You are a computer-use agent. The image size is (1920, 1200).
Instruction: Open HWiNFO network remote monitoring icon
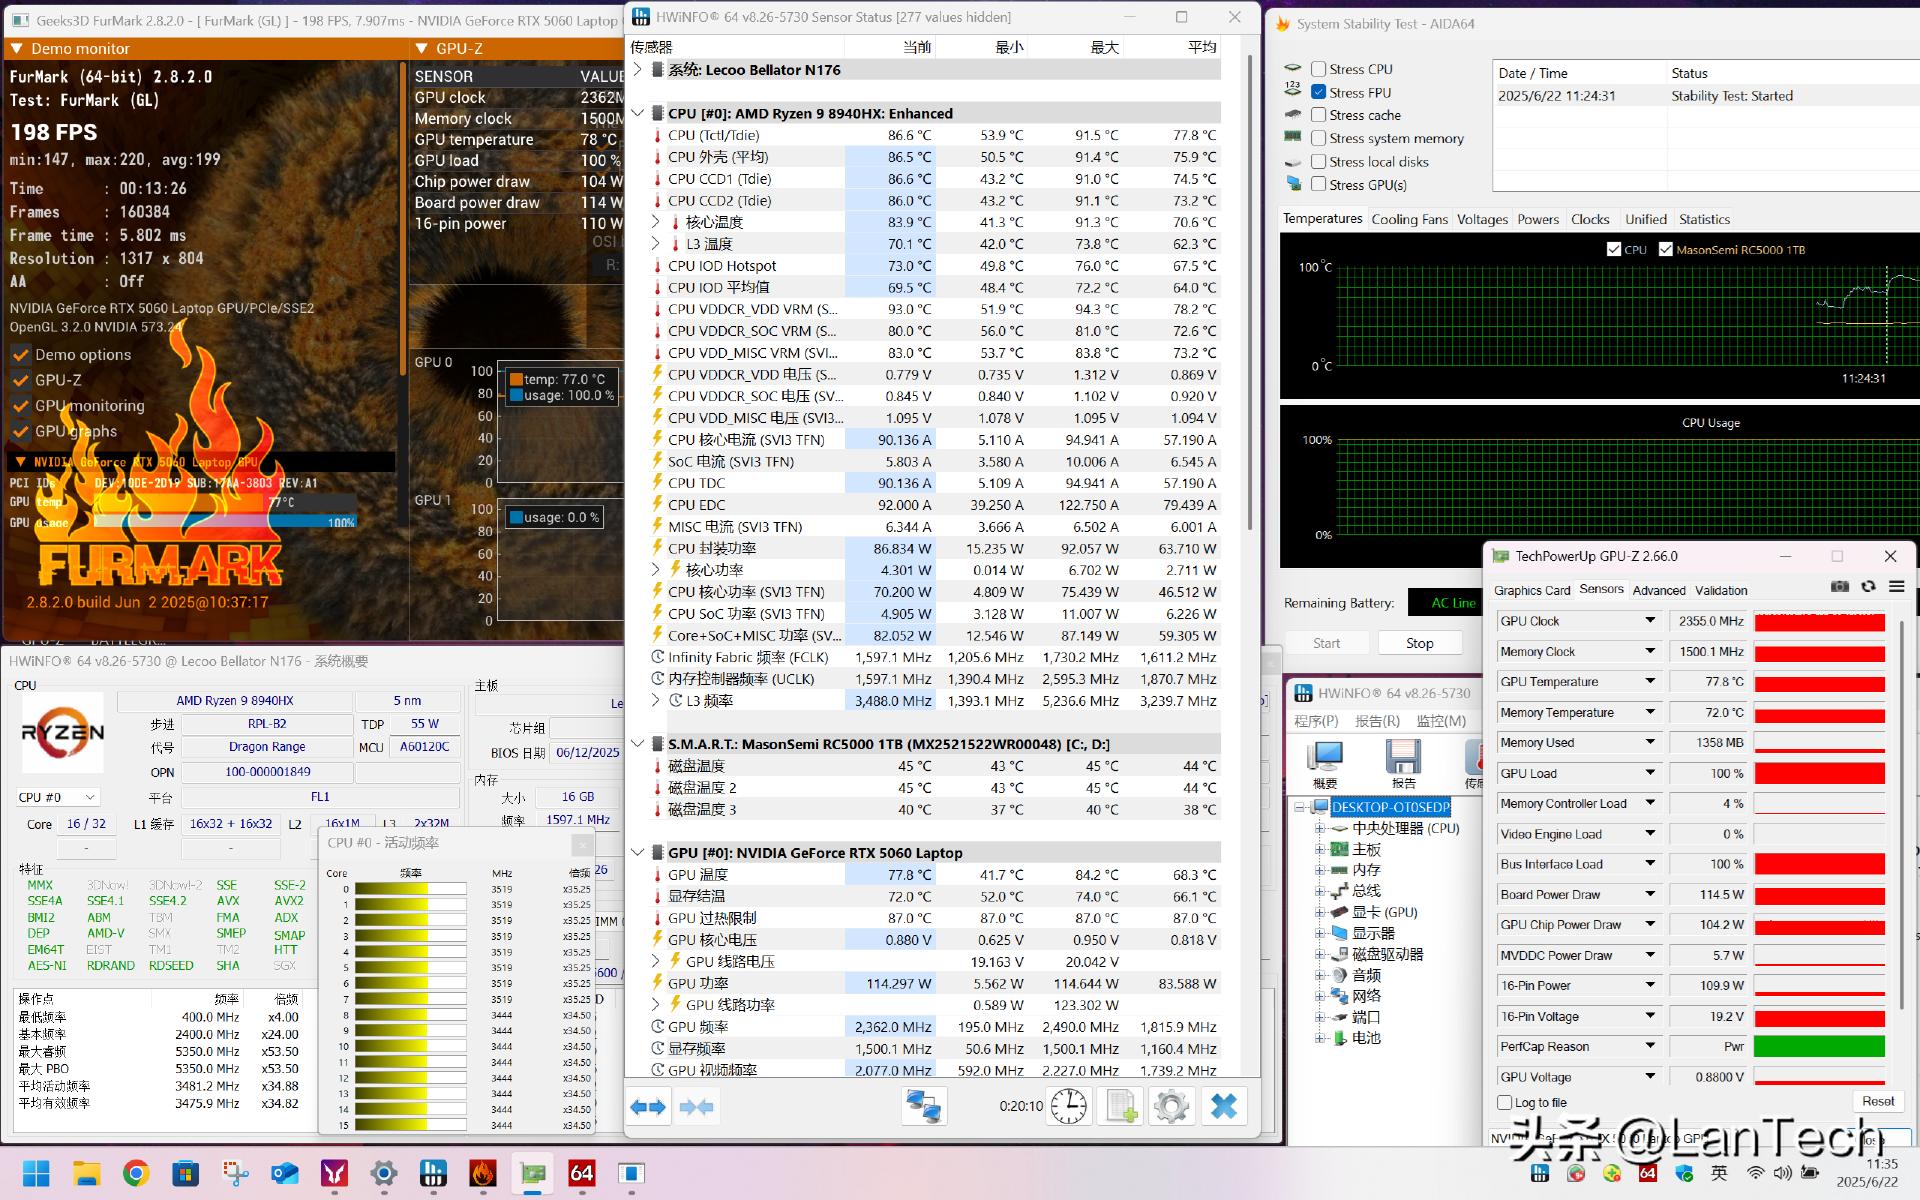(x=923, y=1106)
